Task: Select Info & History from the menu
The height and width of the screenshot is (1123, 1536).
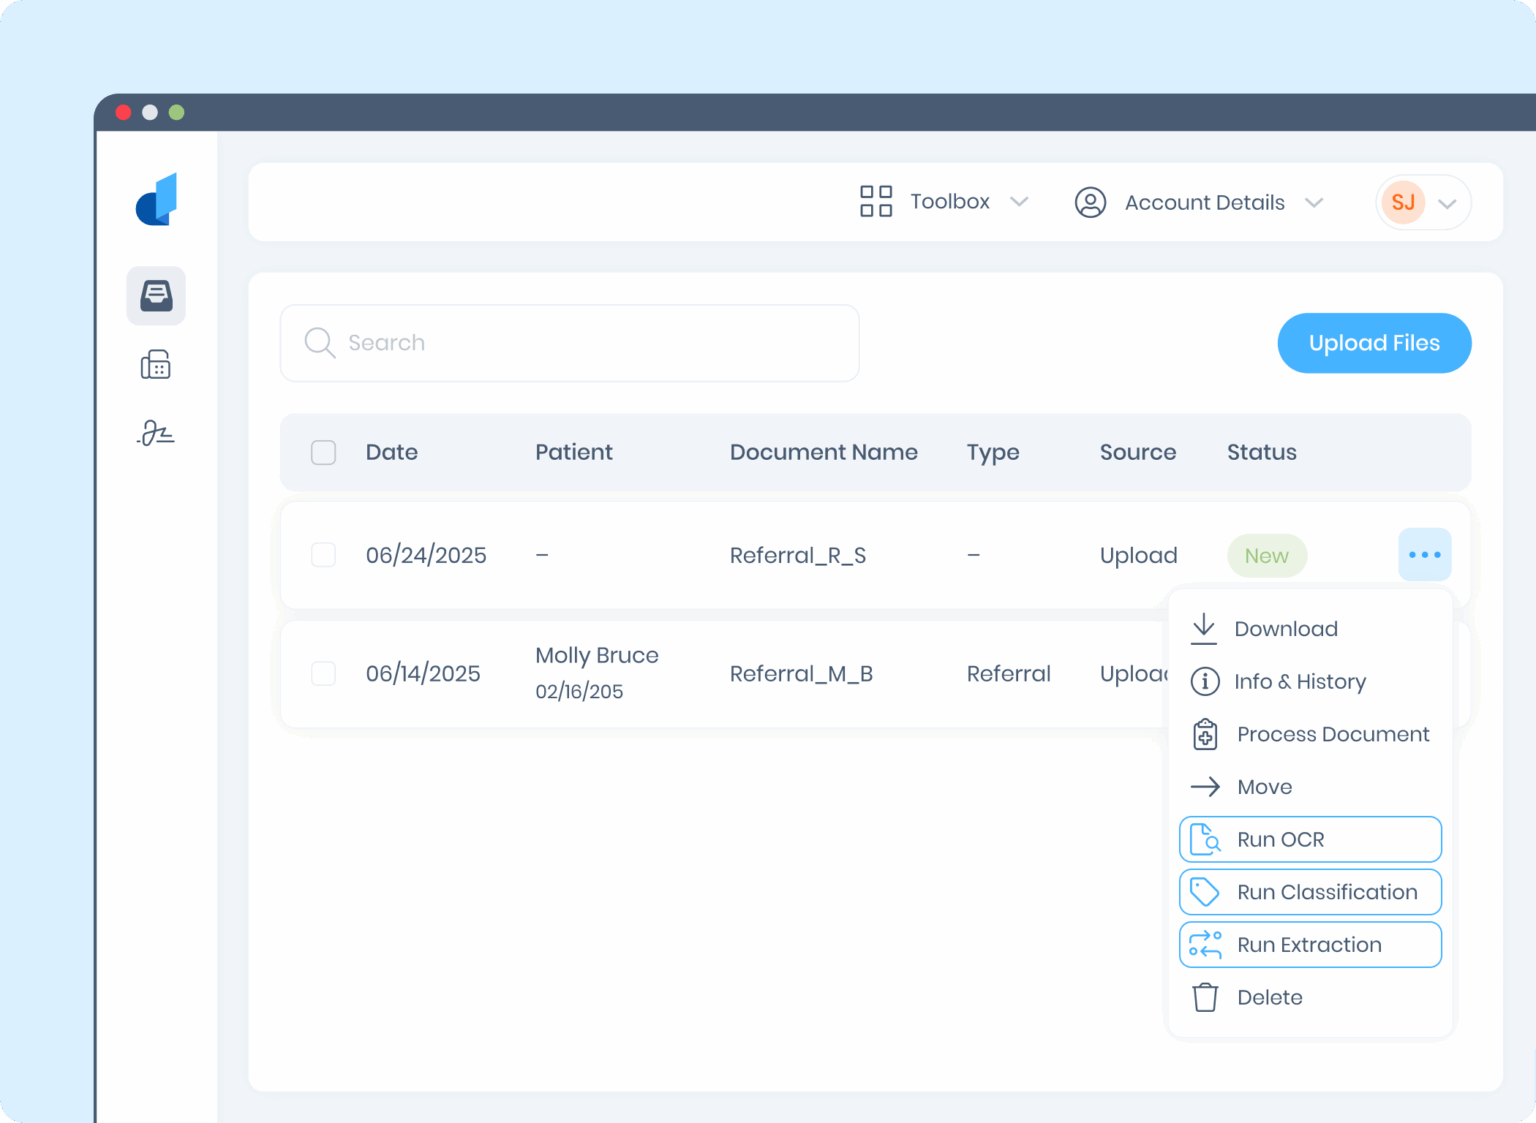Action: click(x=1300, y=681)
